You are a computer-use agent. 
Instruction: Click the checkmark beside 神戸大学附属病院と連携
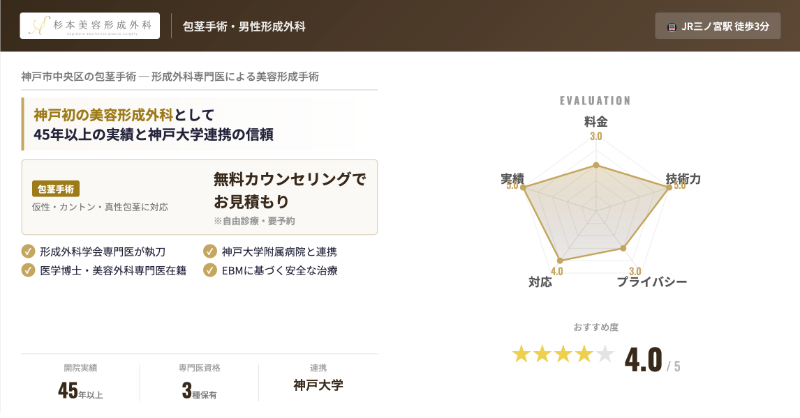pyautogui.click(x=210, y=251)
